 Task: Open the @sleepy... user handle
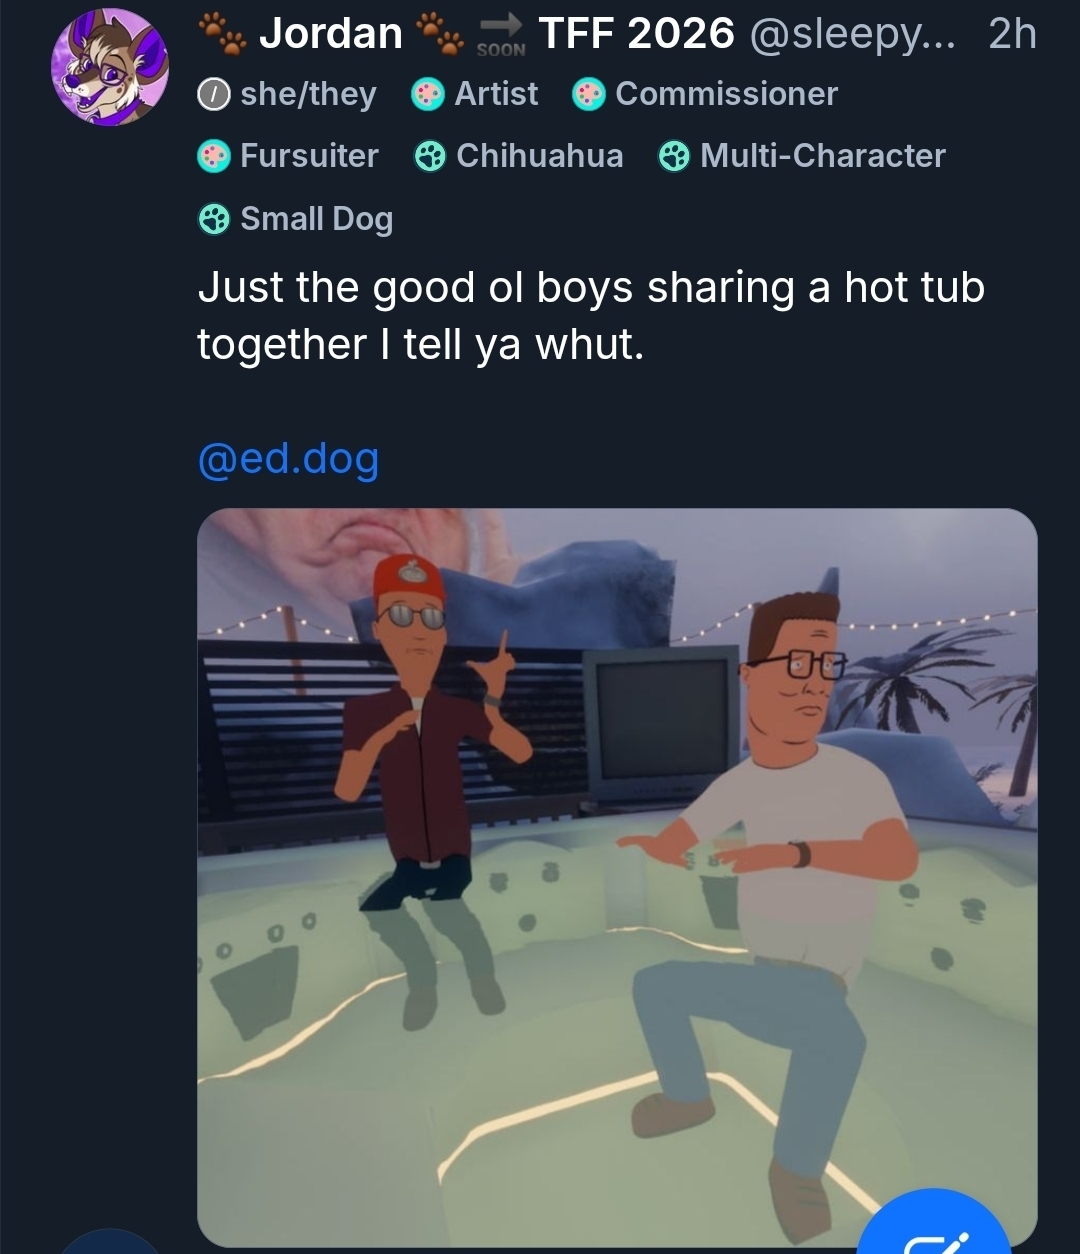tap(852, 34)
